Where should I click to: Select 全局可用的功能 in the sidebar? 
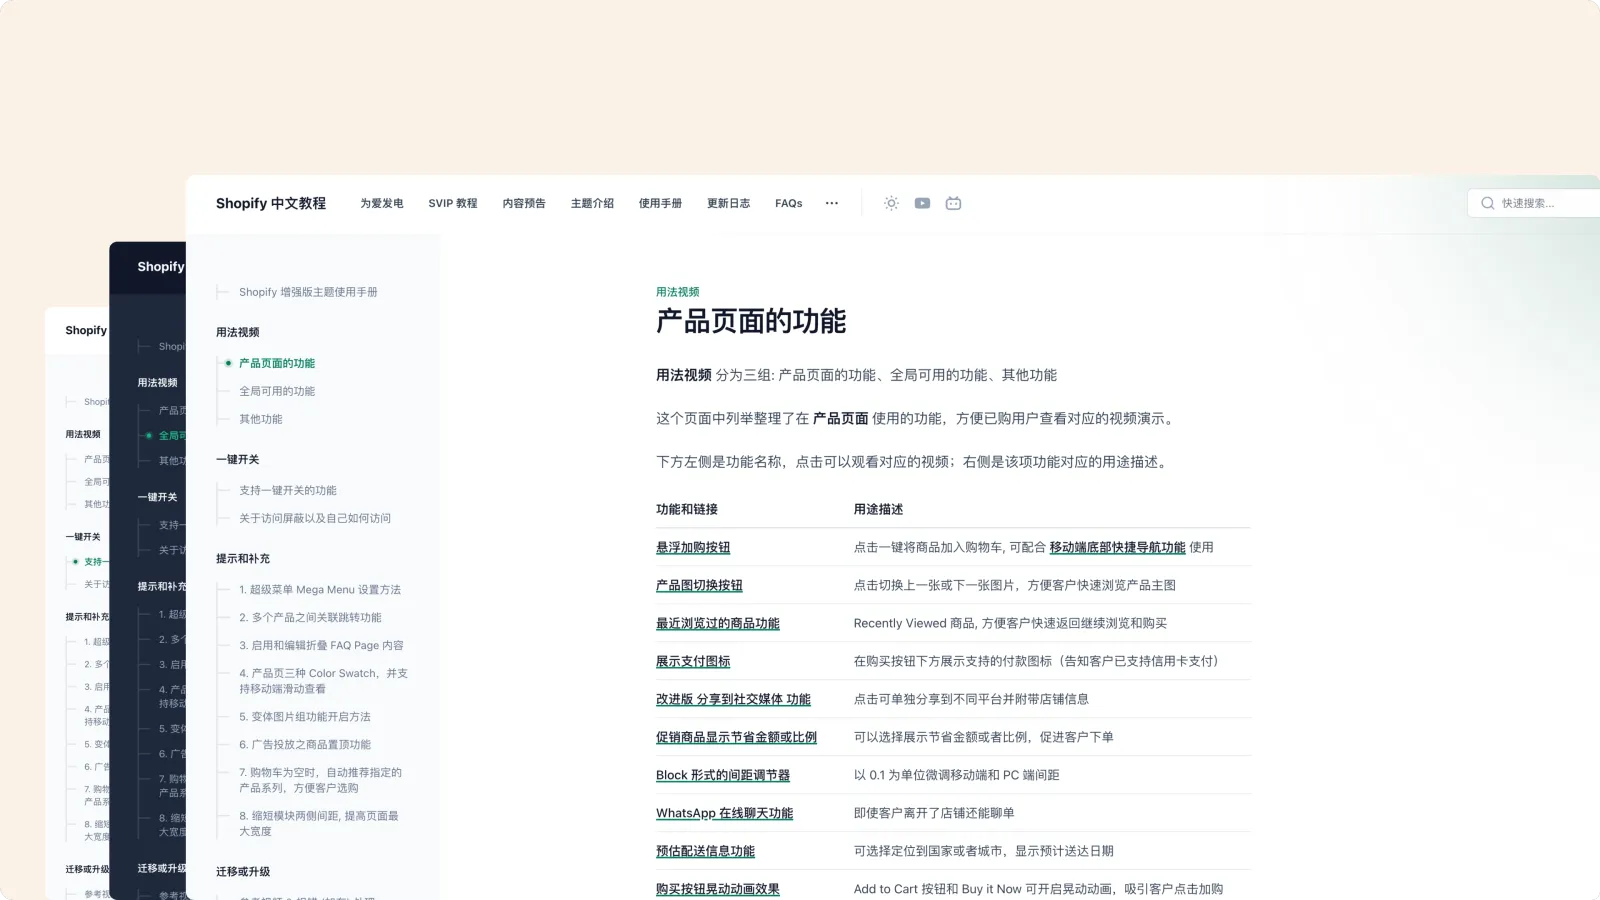[277, 391]
